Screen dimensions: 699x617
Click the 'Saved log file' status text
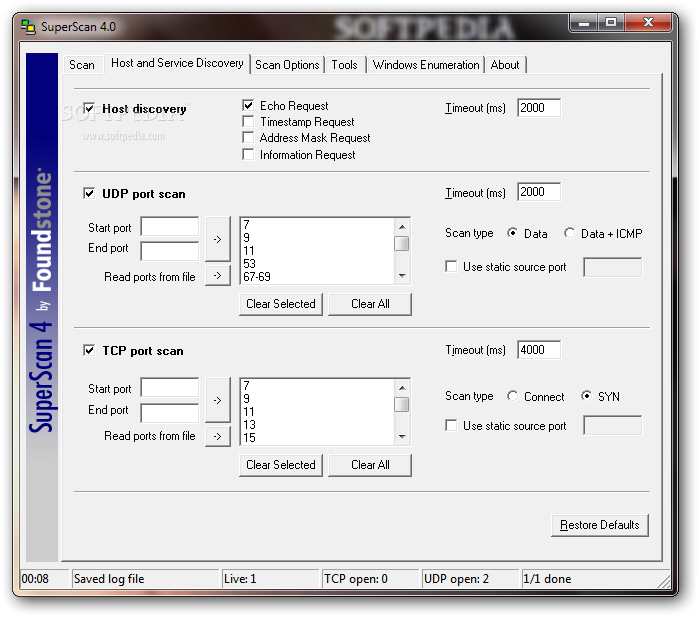tap(109, 579)
